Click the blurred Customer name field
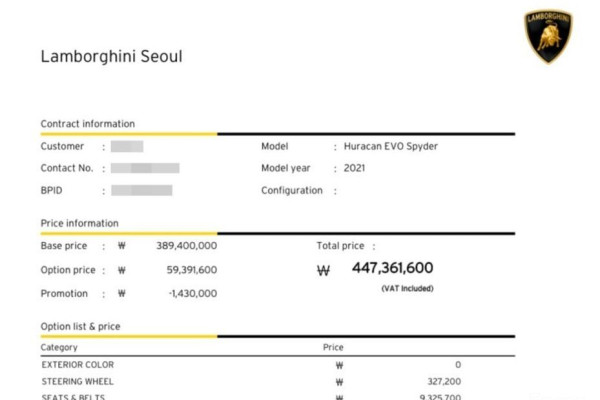Viewport: 600px width, 400px height. 127,146
